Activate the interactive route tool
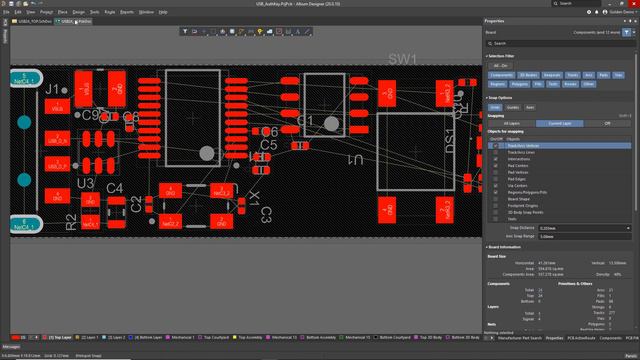640x360 pixels. click(x=241, y=31)
